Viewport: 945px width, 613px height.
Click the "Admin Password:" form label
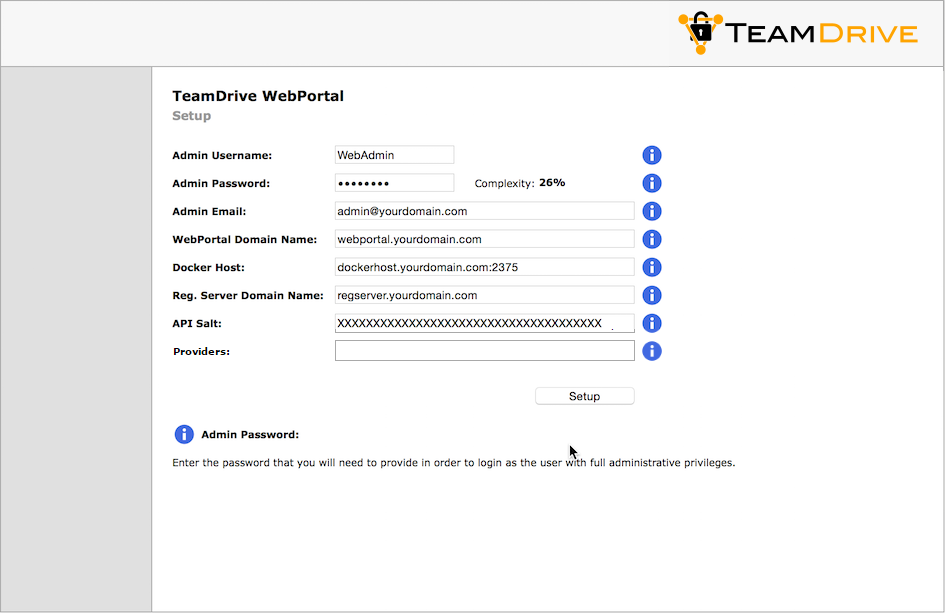click(x=221, y=183)
